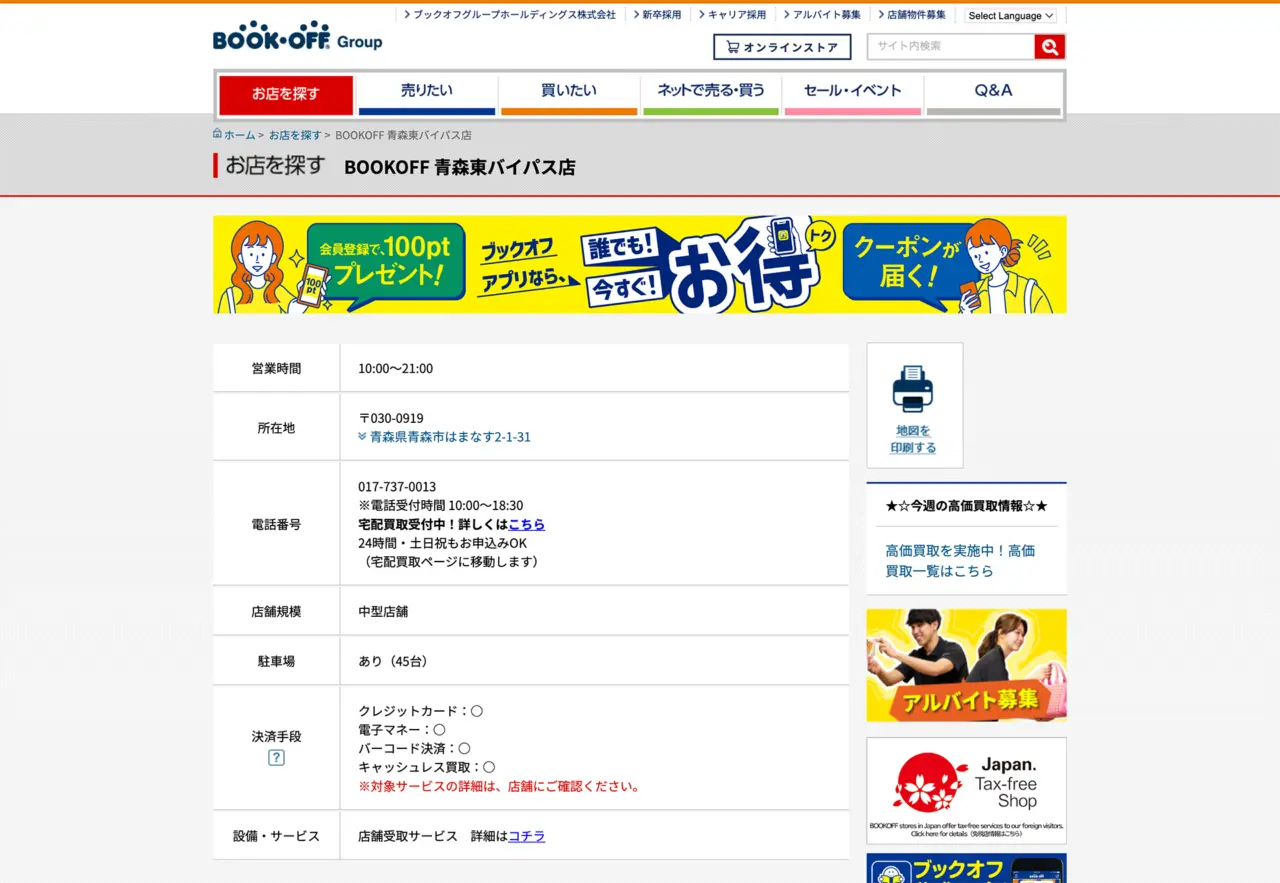The height and width of the screenshot is (883, 1280).
Task: Select the セール・イベント navigation tab
Action: point(853,95)
